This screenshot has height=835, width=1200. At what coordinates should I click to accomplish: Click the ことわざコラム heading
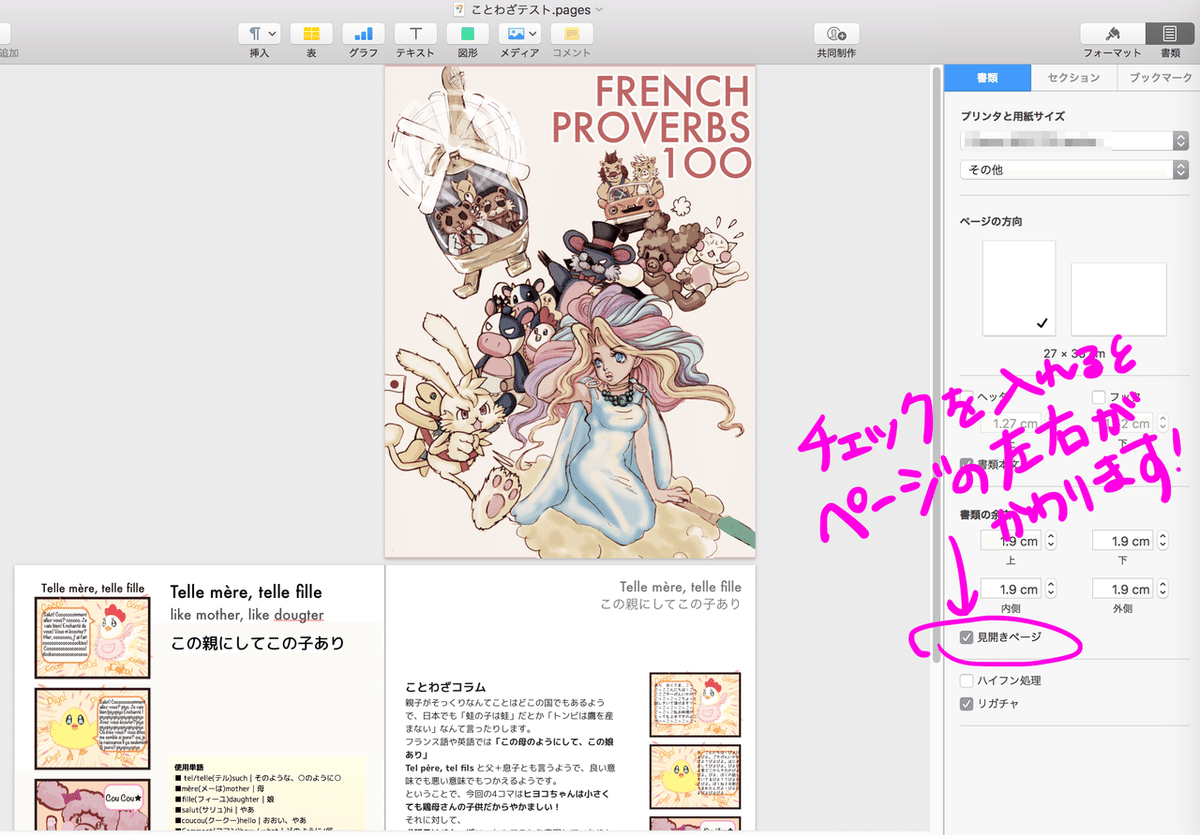tap(446, 687)
